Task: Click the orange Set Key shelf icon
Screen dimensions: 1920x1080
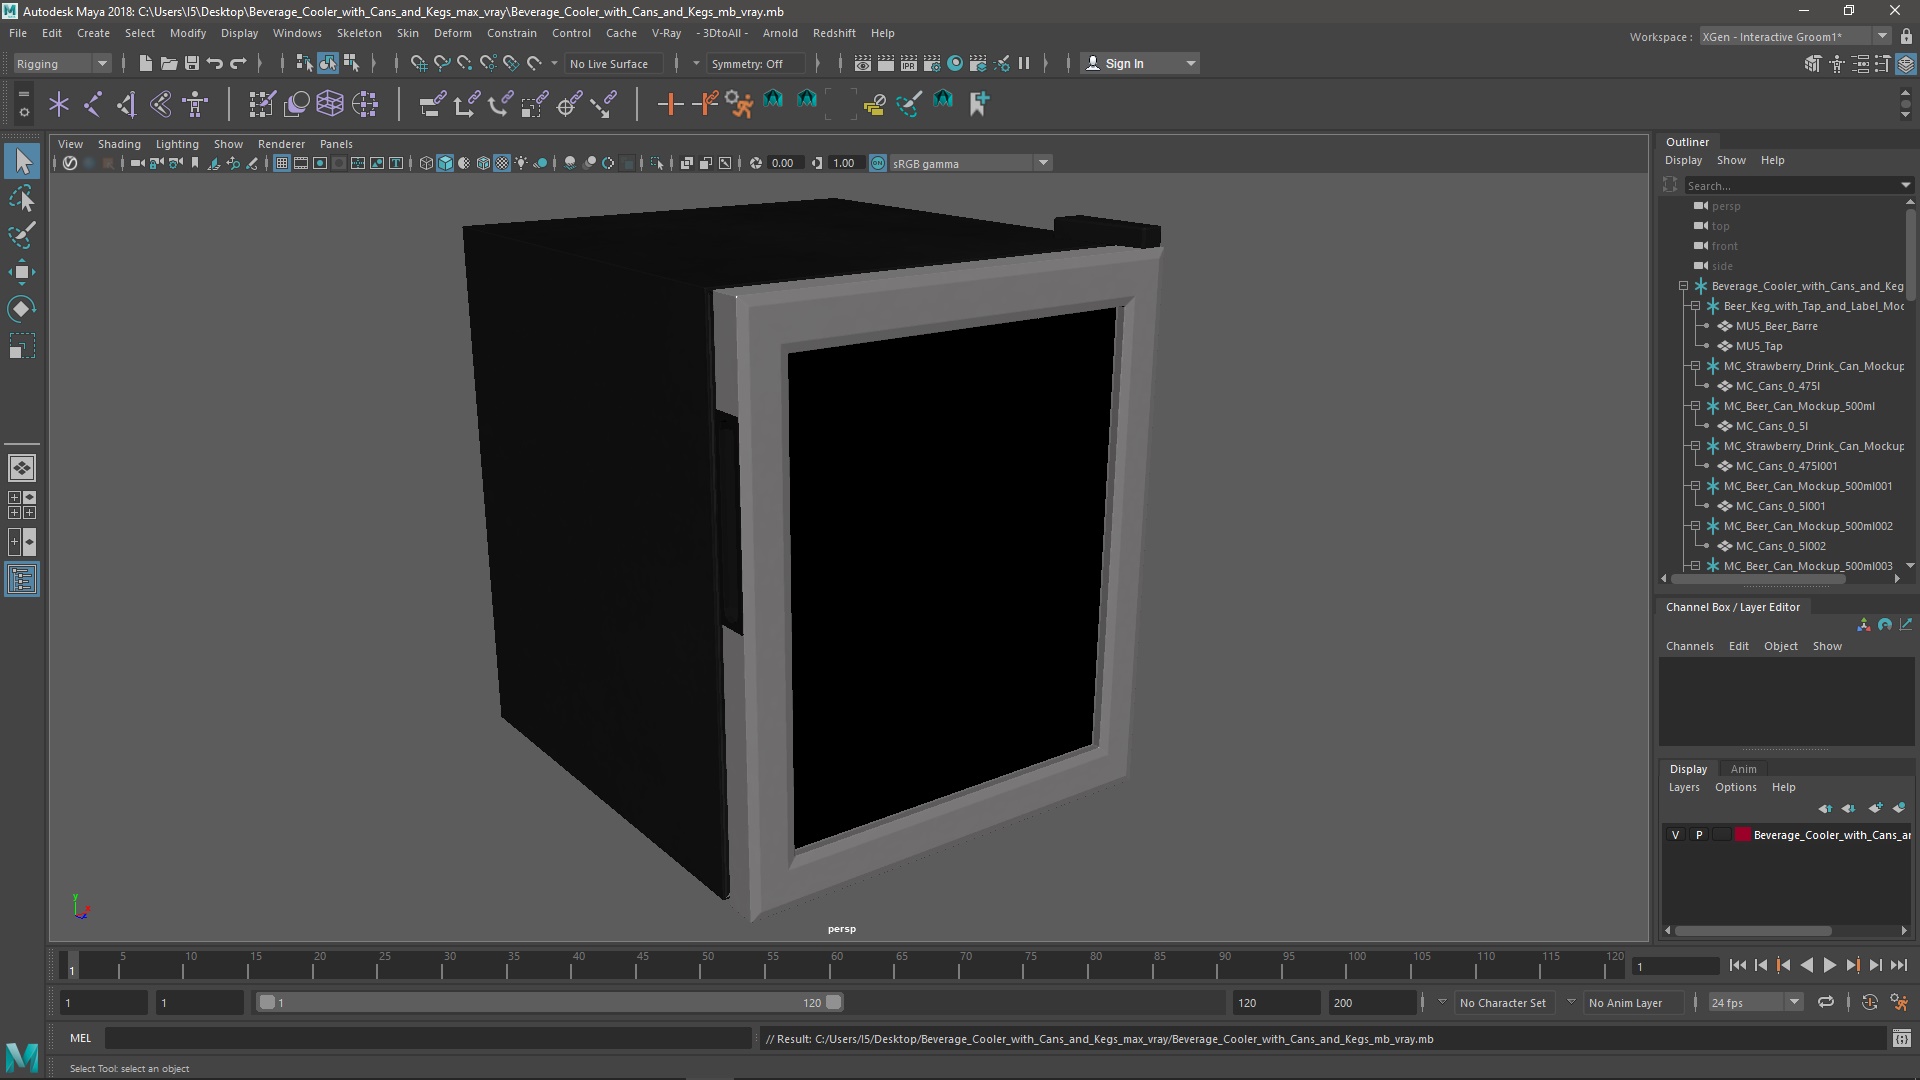Action: coord(670,104)
